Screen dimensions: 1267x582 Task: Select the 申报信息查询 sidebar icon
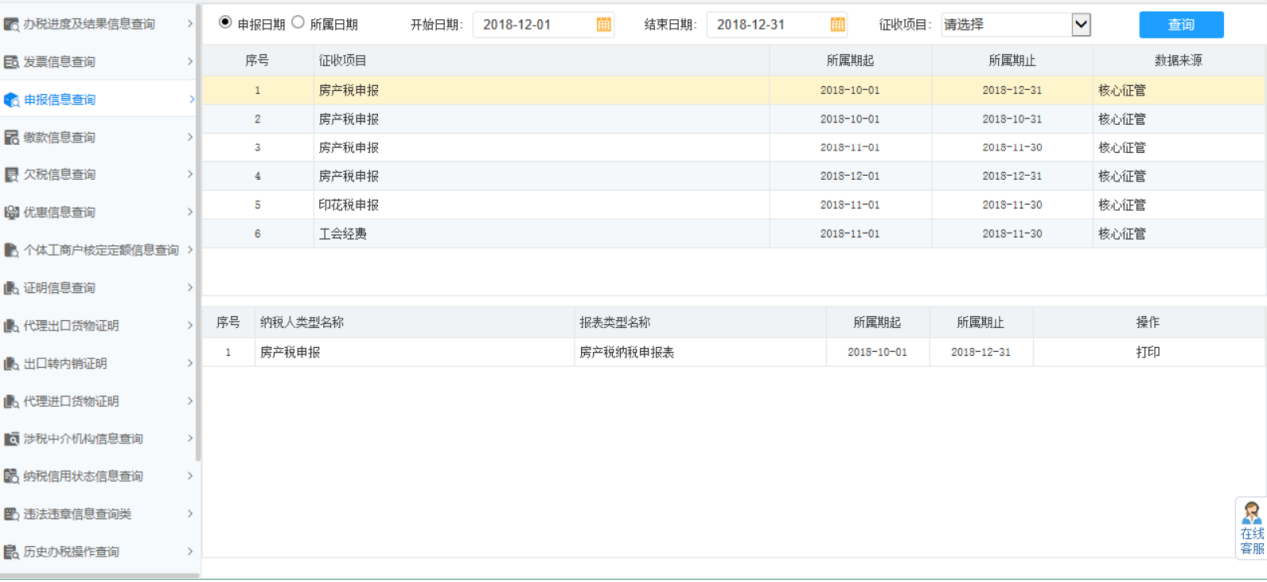pyautogui.click(x=14, y=98)
